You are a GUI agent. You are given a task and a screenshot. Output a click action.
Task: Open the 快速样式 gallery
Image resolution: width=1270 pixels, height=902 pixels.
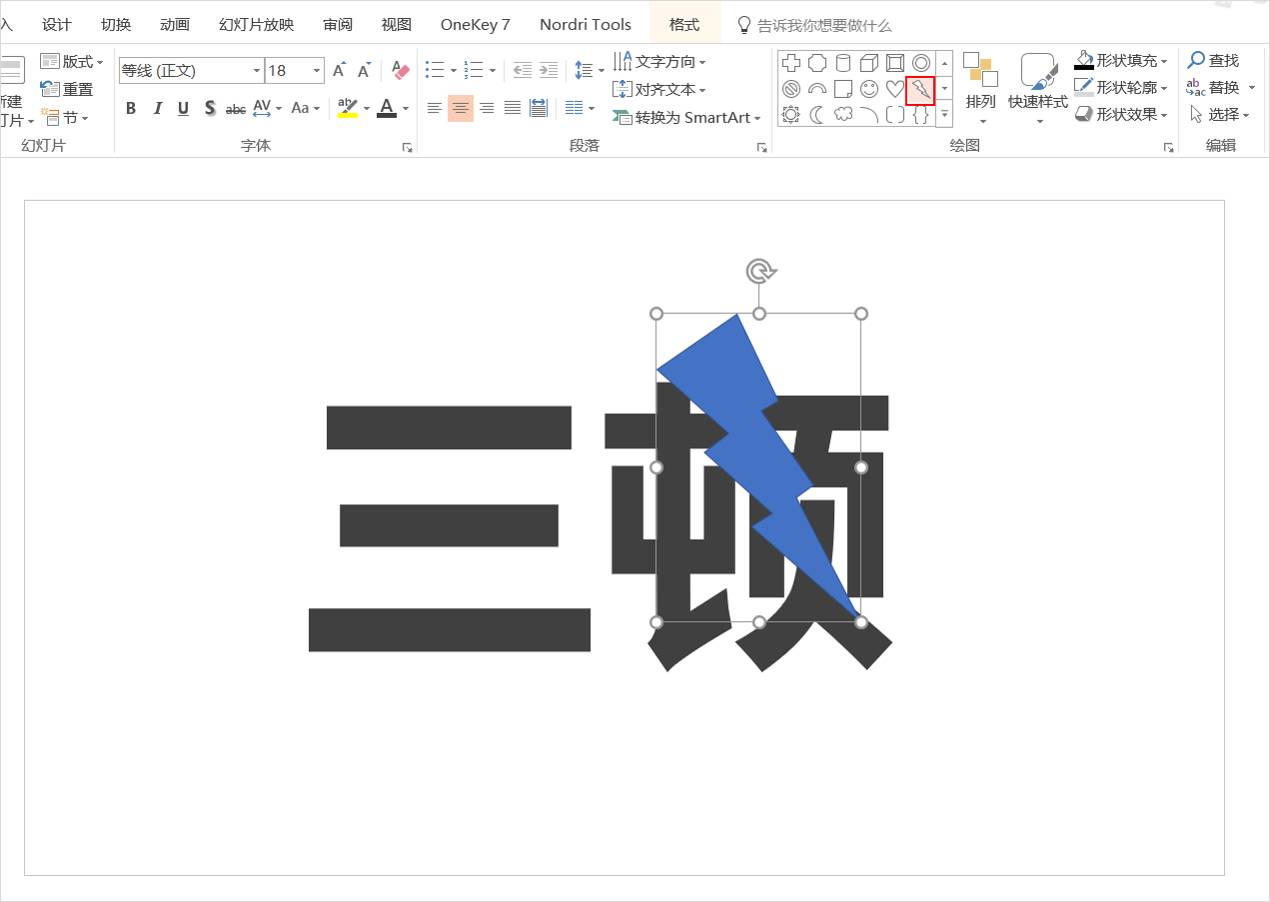point(1038,90)
